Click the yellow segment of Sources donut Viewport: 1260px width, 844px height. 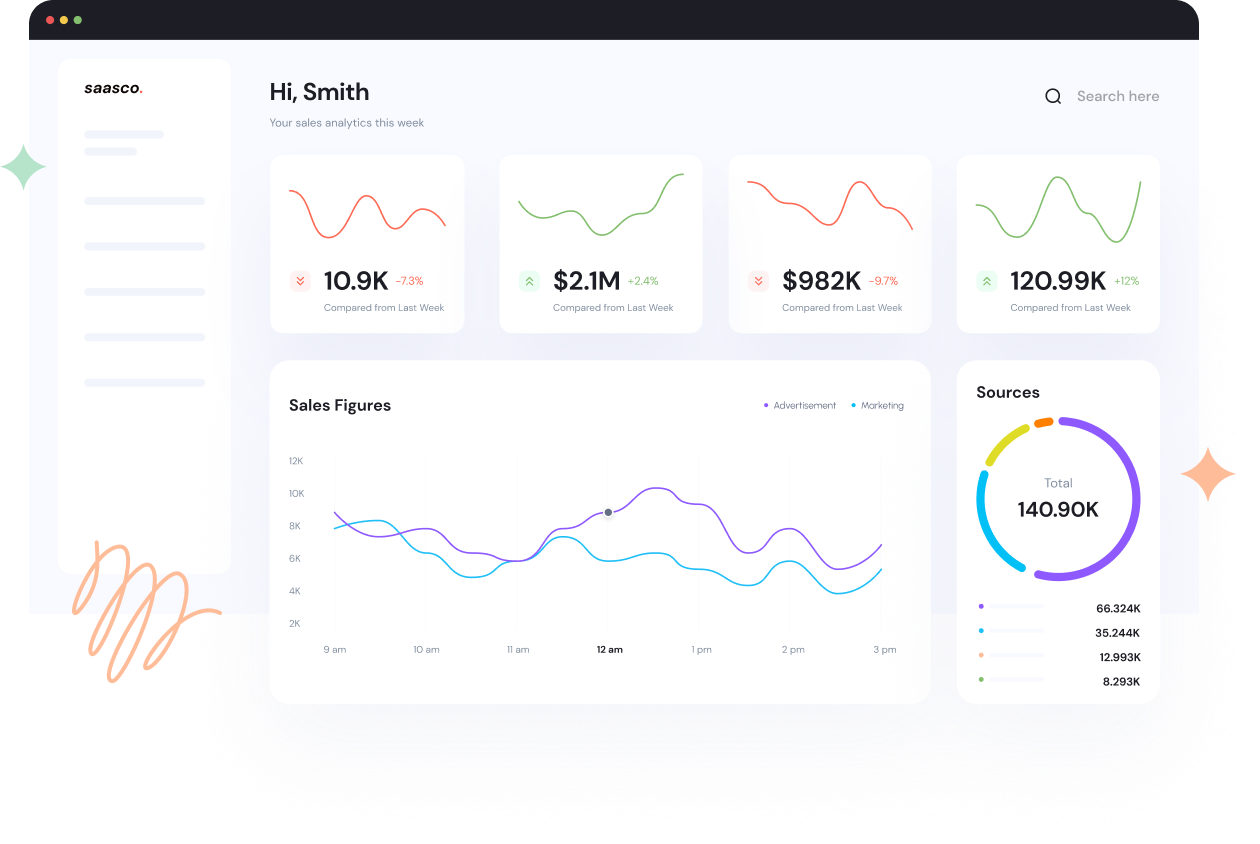pos(1005,444)
